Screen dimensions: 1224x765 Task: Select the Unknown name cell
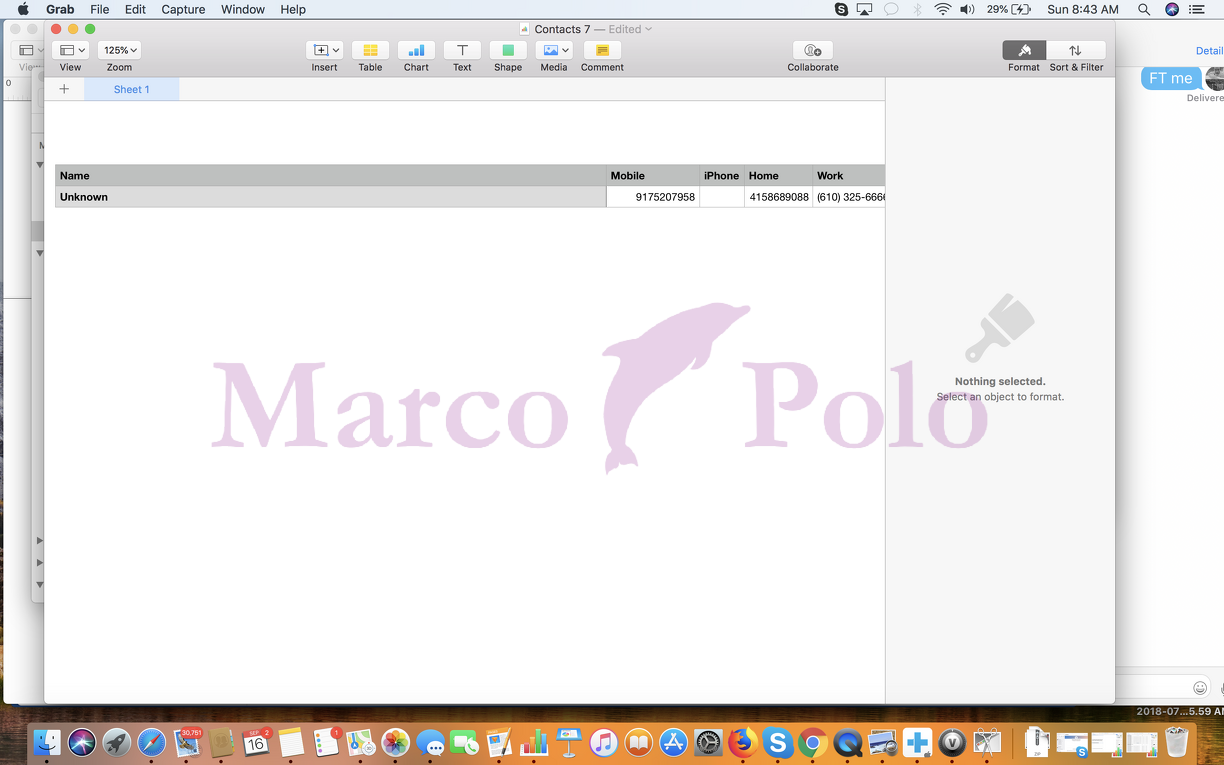pyautogui.click(x=330, y=197)
